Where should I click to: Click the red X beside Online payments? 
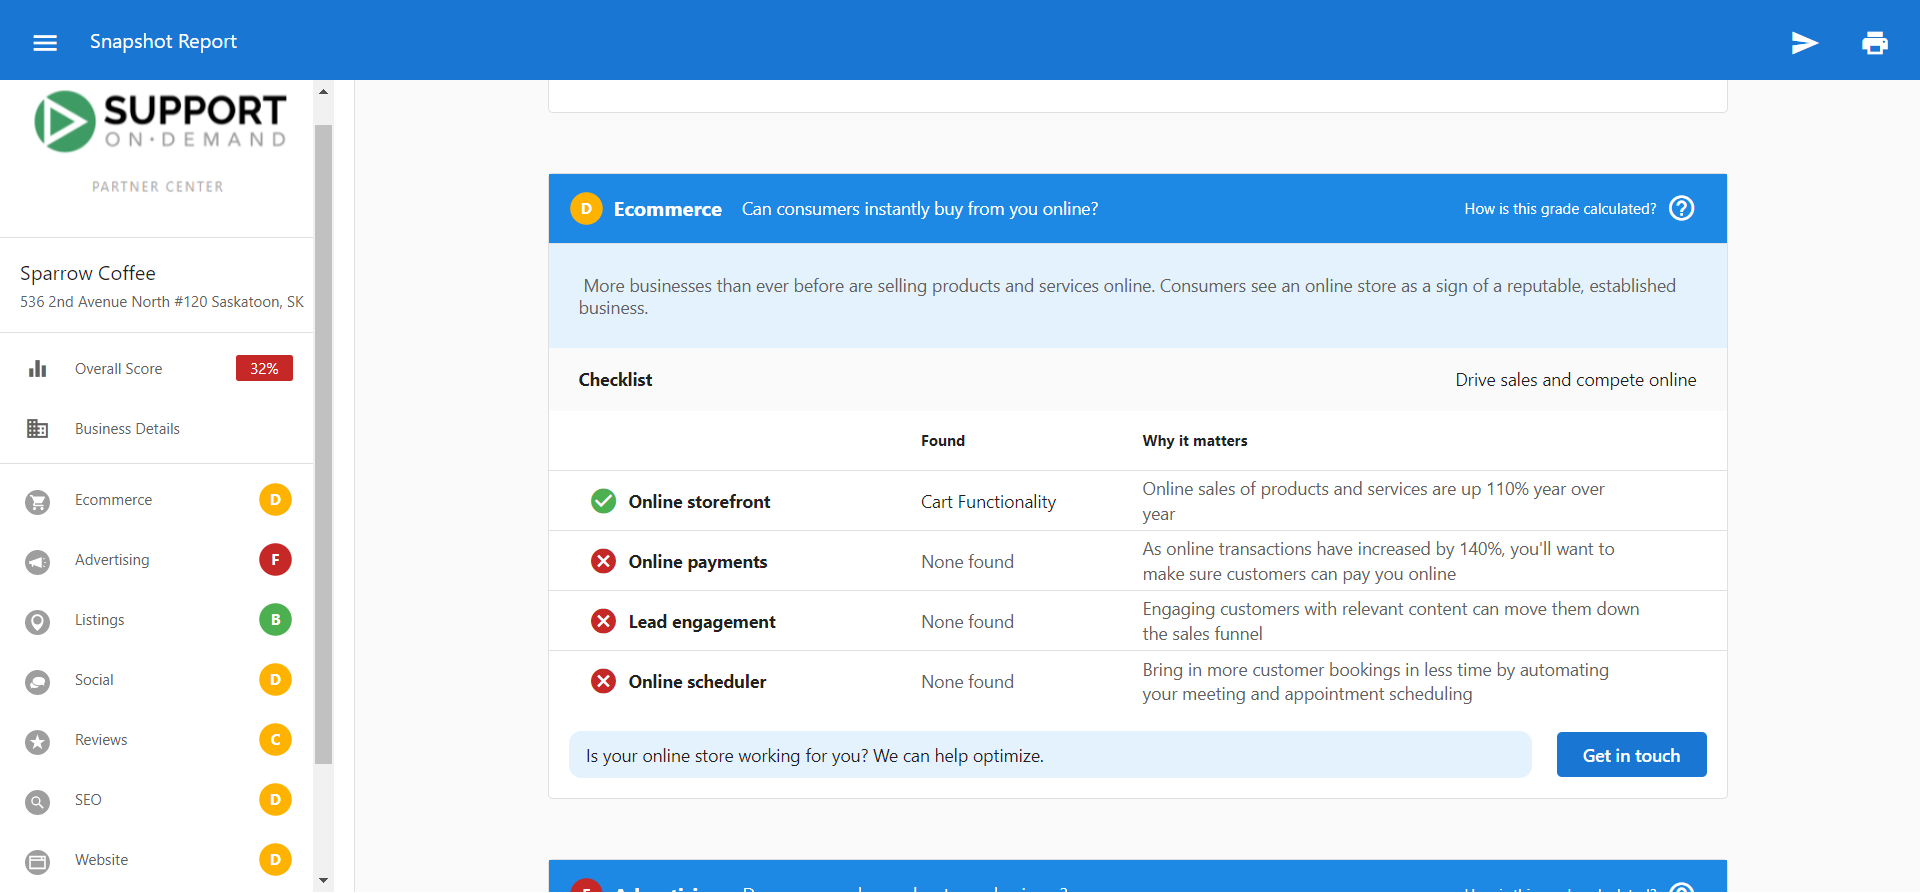coord(603,561)
